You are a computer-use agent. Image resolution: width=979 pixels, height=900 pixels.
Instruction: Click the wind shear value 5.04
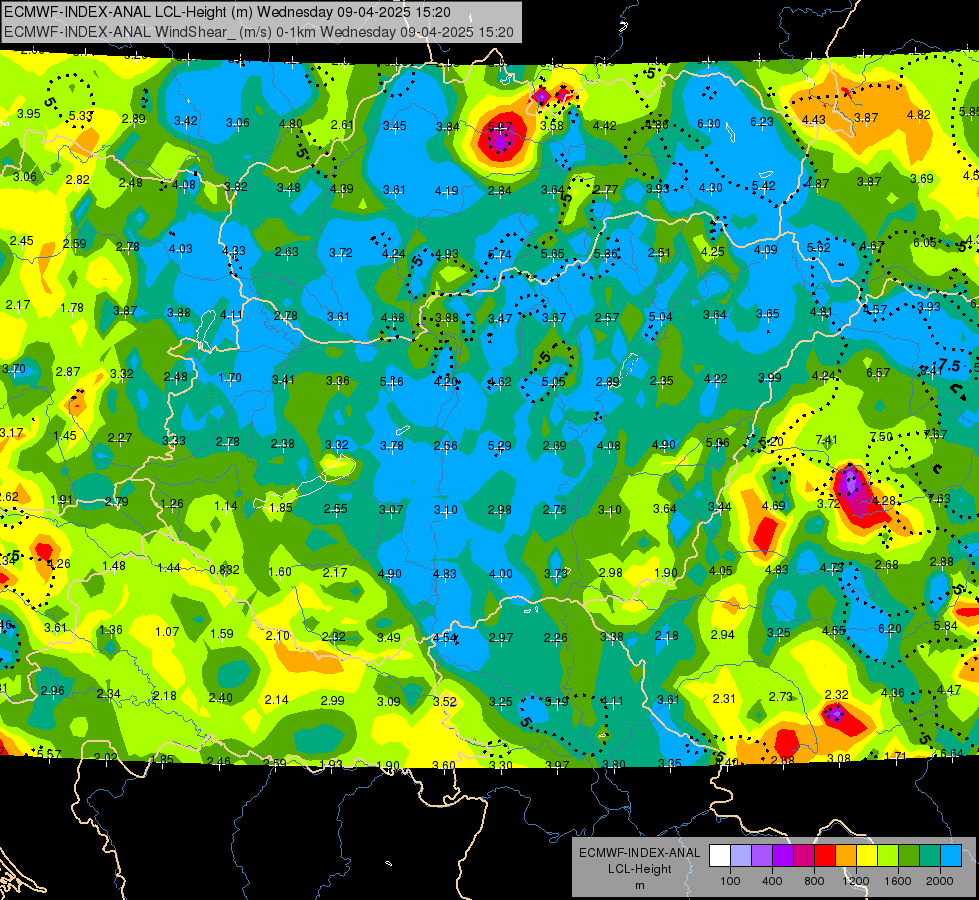click(x=660, y=317)
